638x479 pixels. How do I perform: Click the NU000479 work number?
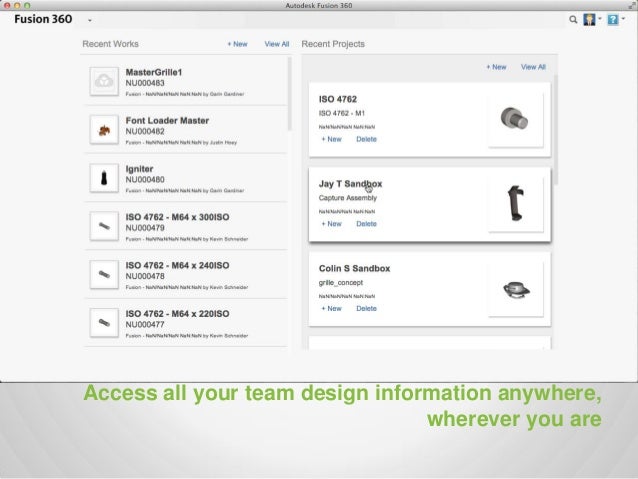pyautogui.click(x=145, y=228)
